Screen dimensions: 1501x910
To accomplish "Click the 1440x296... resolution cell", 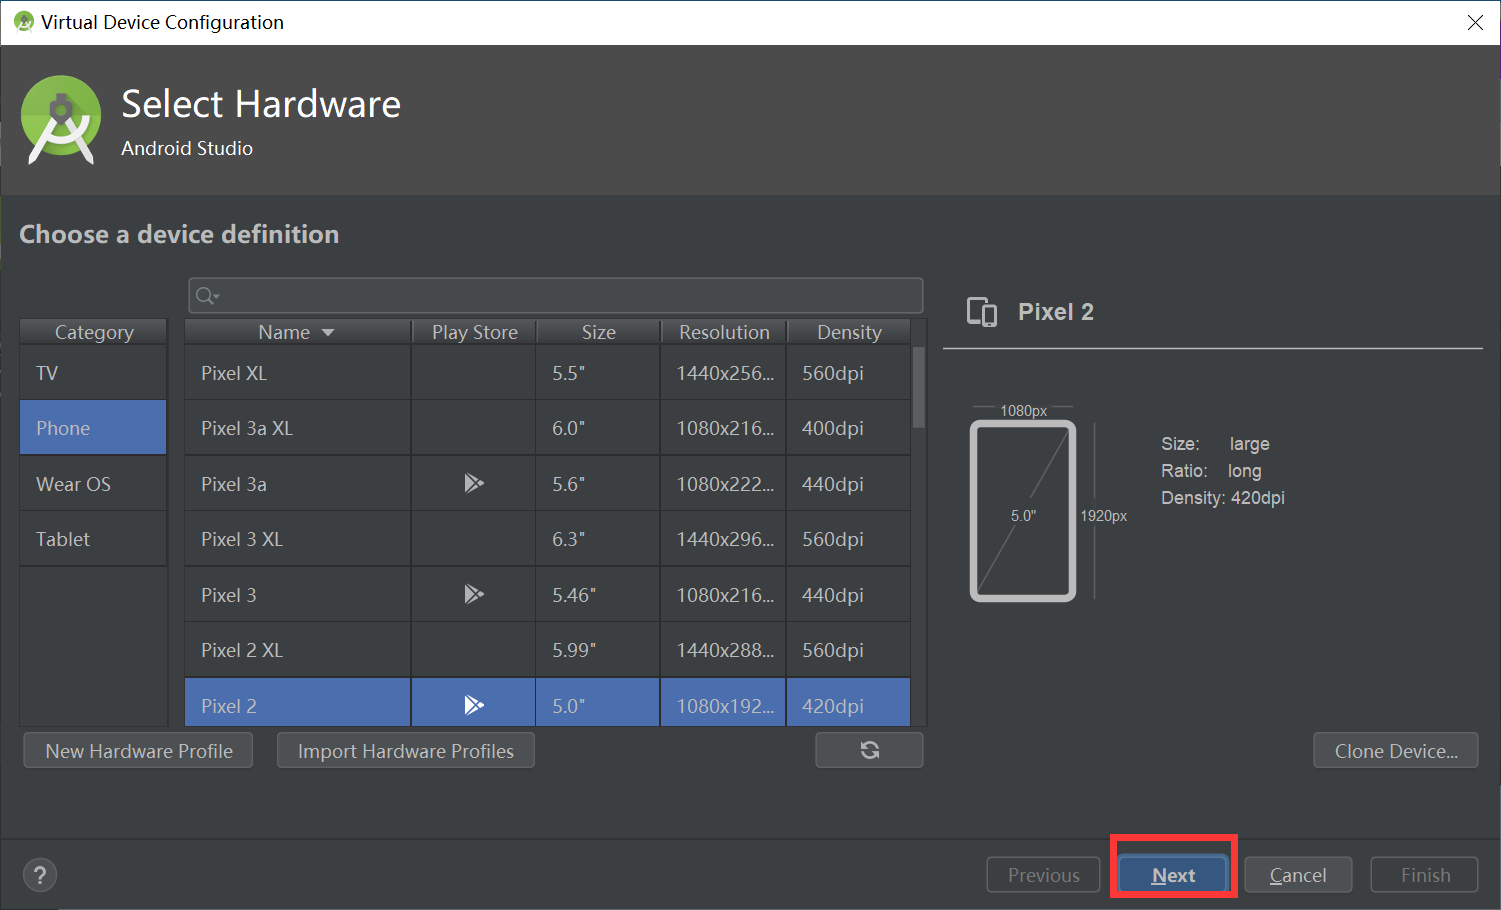I will (723, 539).
